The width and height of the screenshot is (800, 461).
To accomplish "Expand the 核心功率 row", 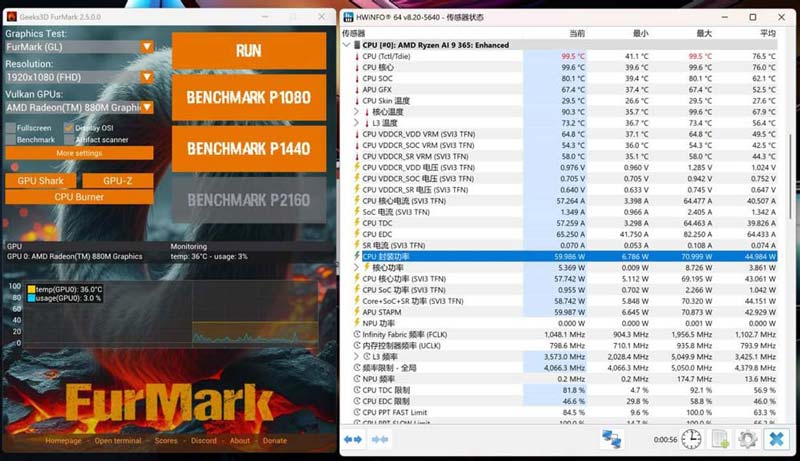I will [357, 267].
